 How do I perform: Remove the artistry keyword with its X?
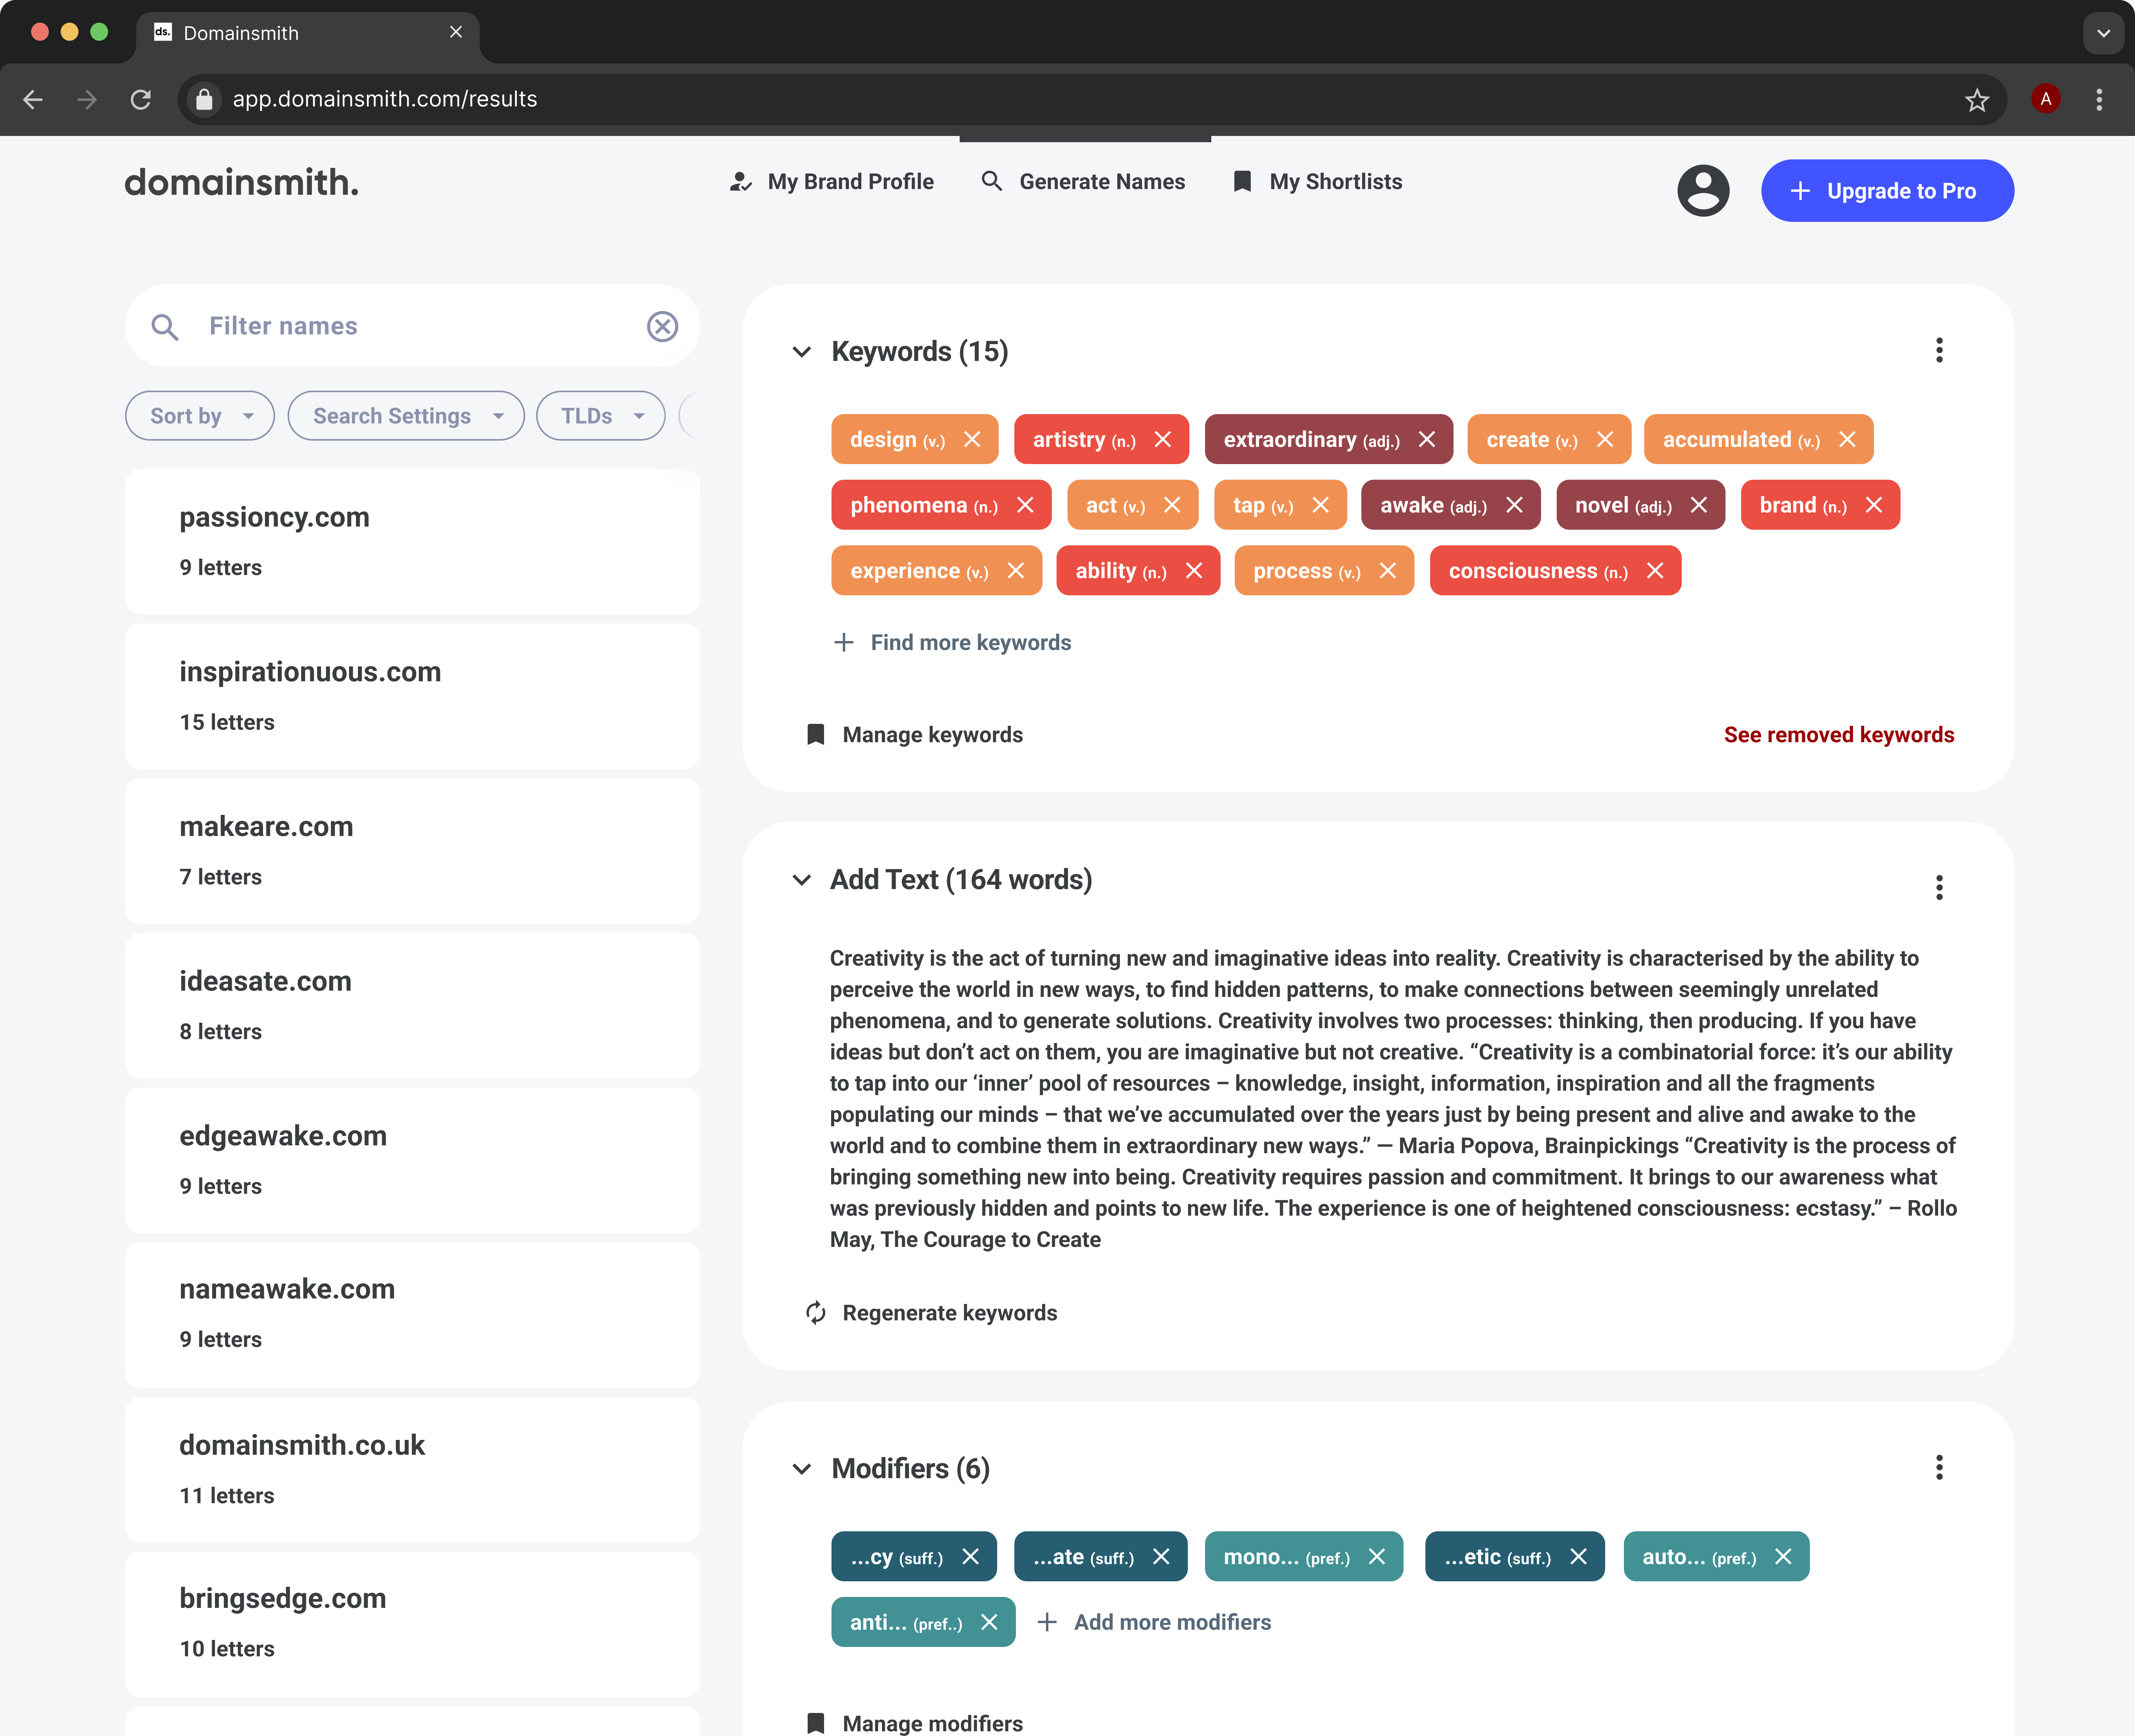coord(1162,440)
